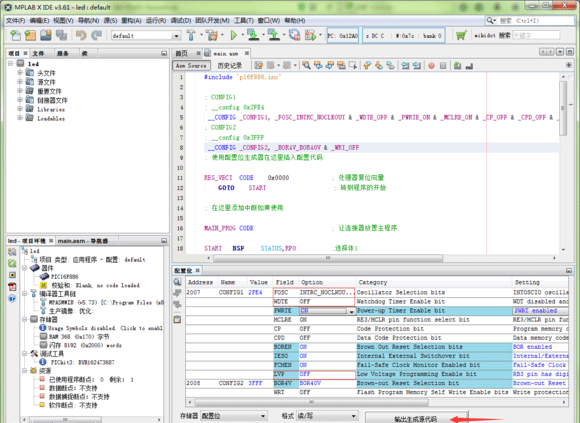
Task: Save all files using toolbar icon
Action: click(x=61, y=35)
